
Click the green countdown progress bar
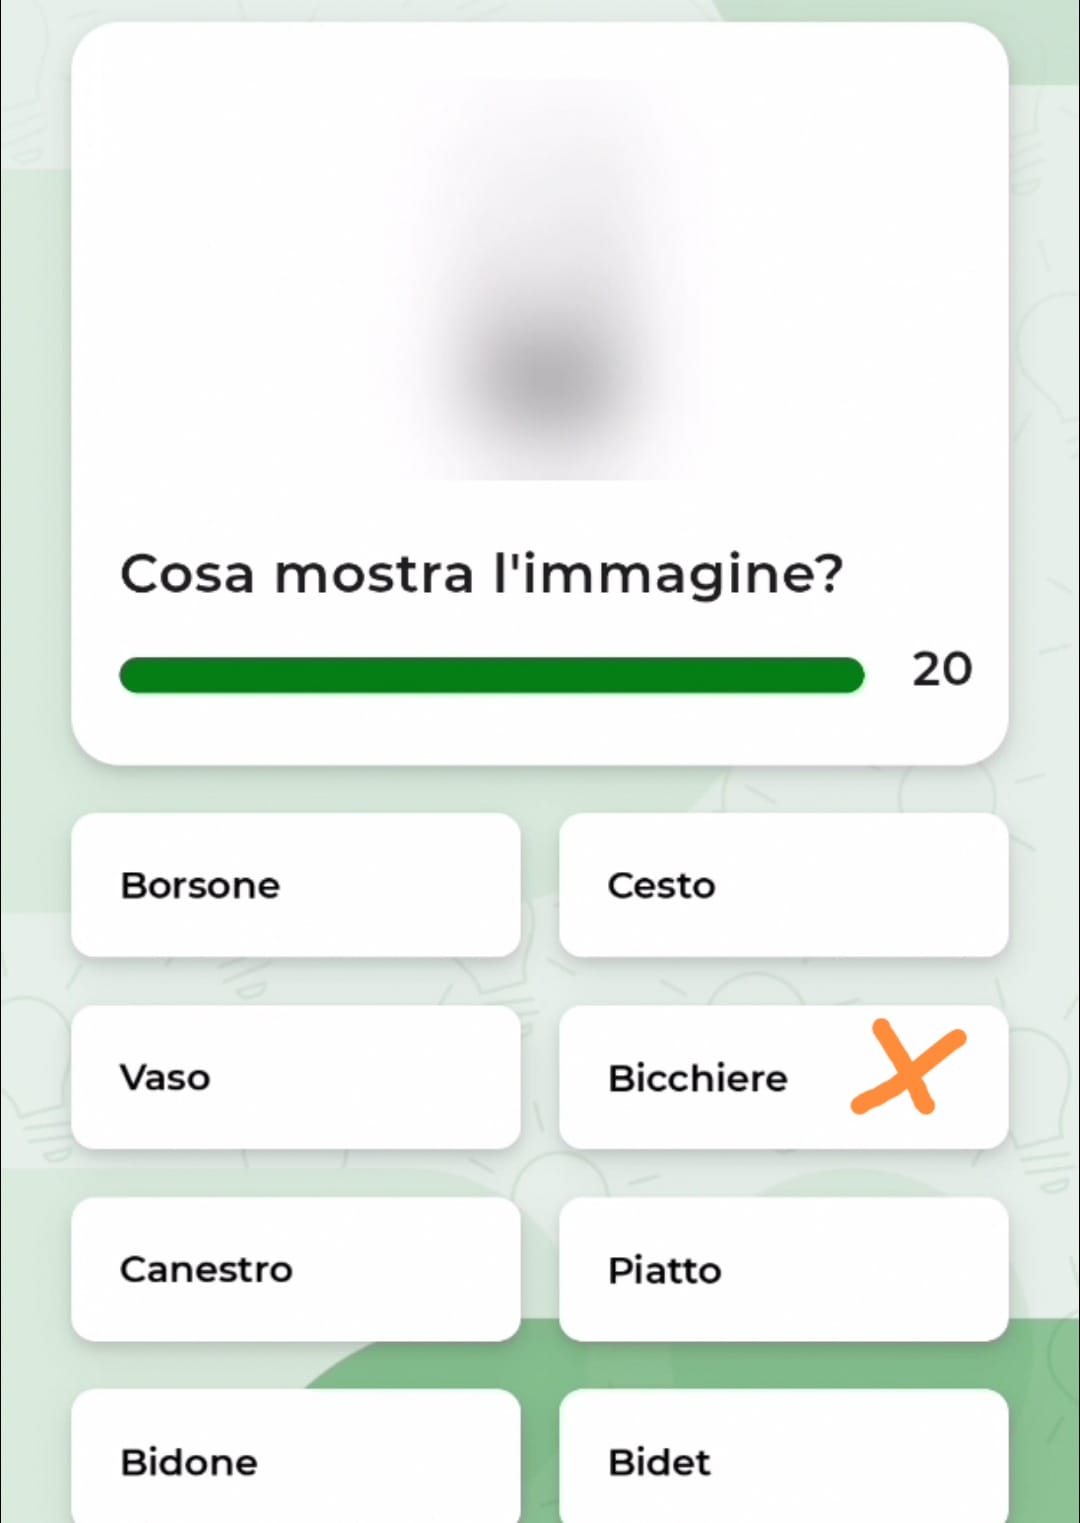(490, 675)
